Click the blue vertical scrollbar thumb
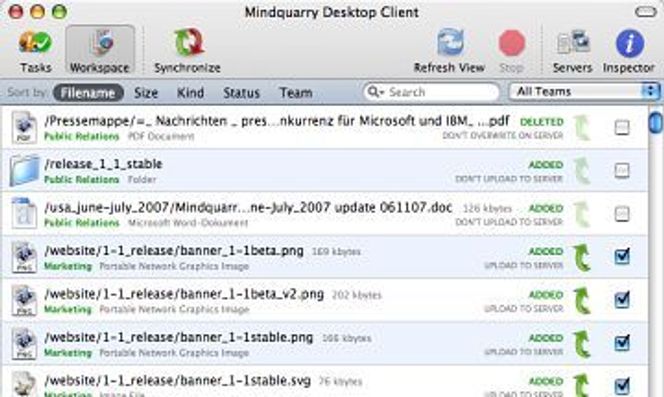This screenshot has width=664, height=397. (x=656, y=122)
